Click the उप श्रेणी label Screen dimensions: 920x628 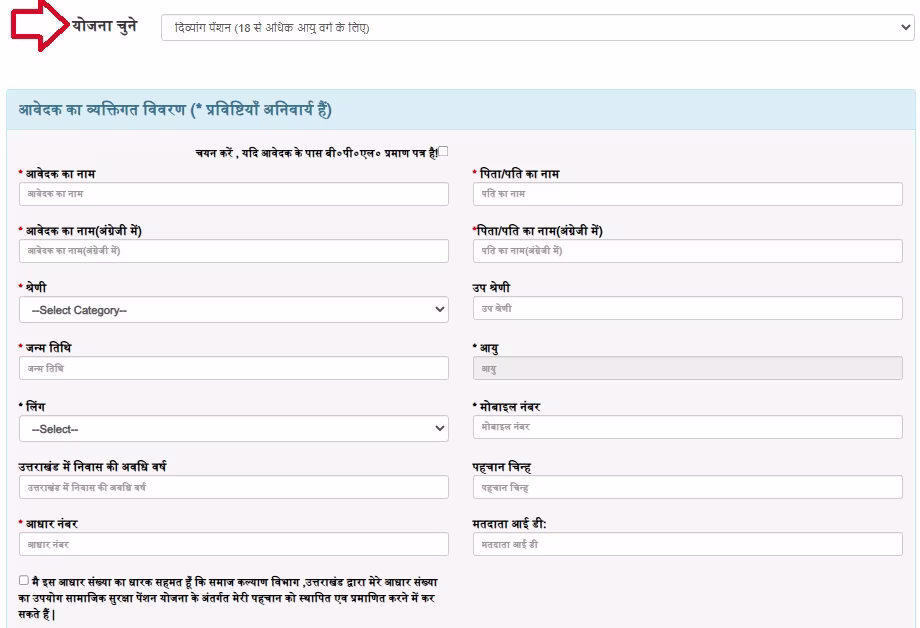point(491,288)
